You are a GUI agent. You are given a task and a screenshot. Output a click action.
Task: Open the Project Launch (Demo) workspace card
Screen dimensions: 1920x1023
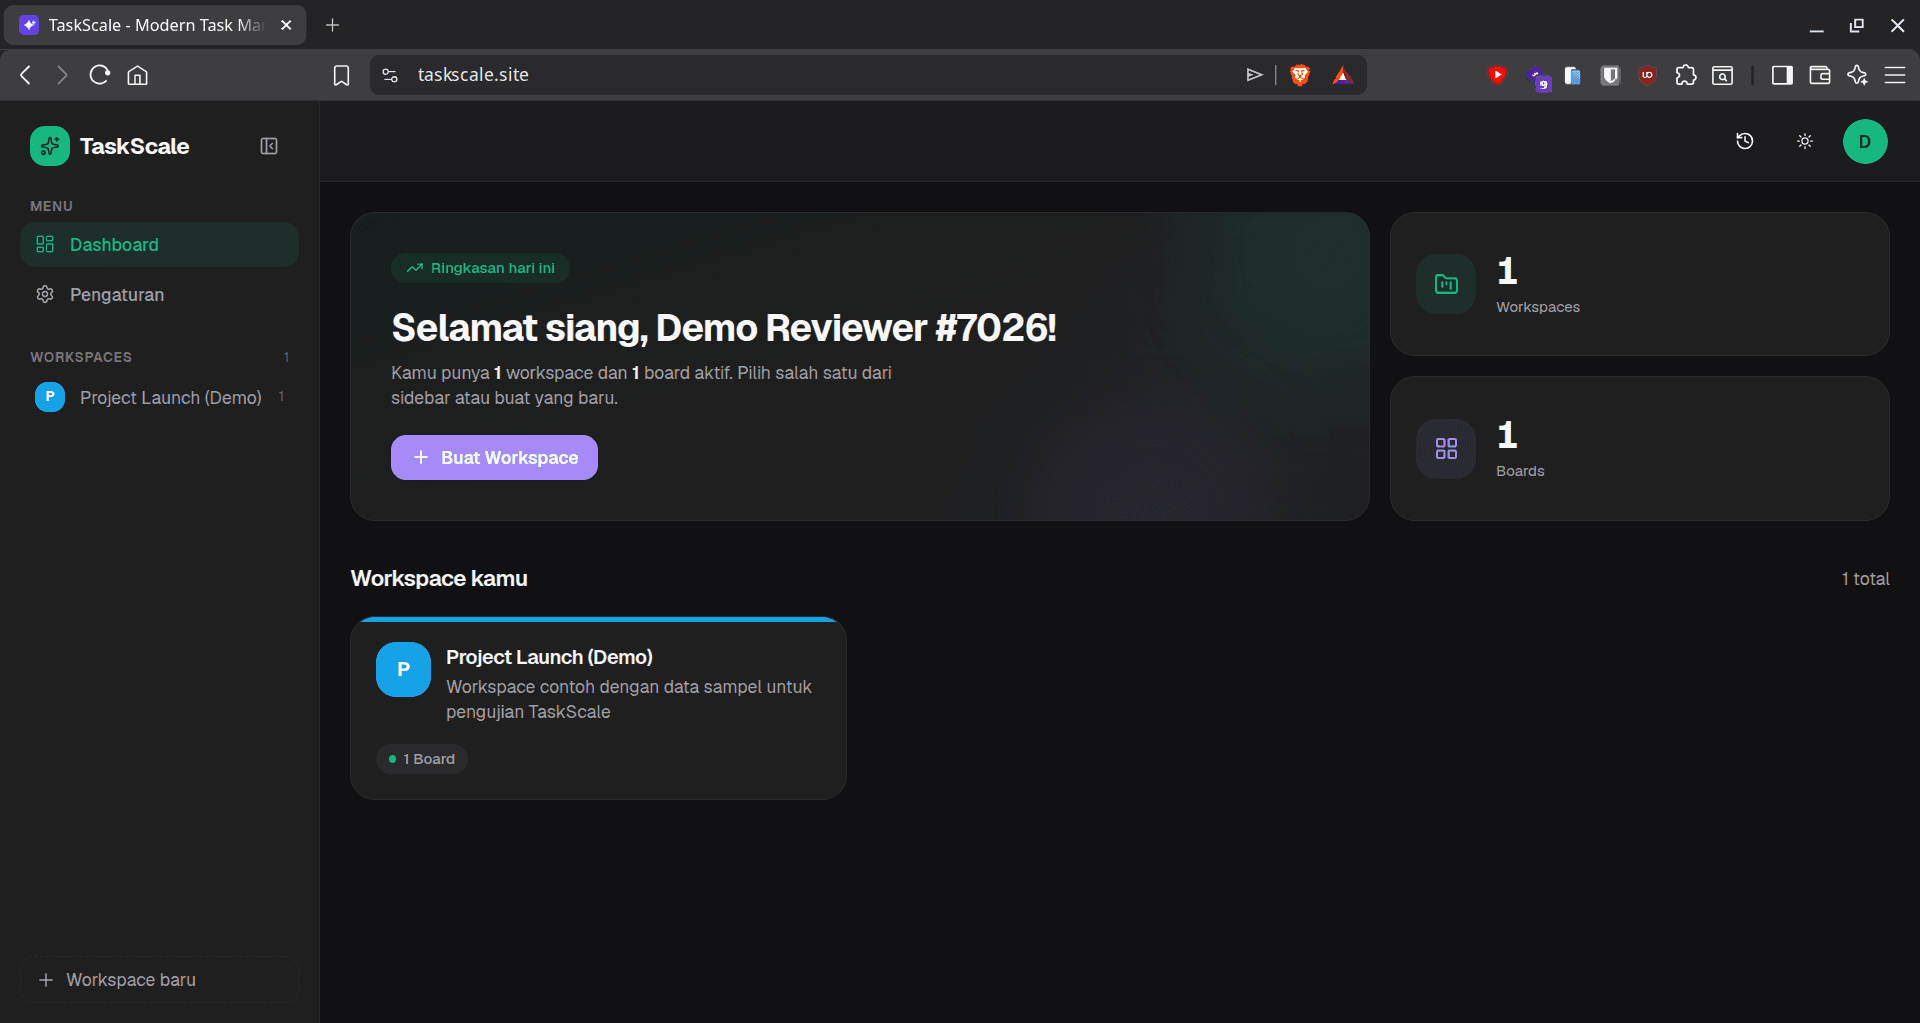tap(598, 708)
